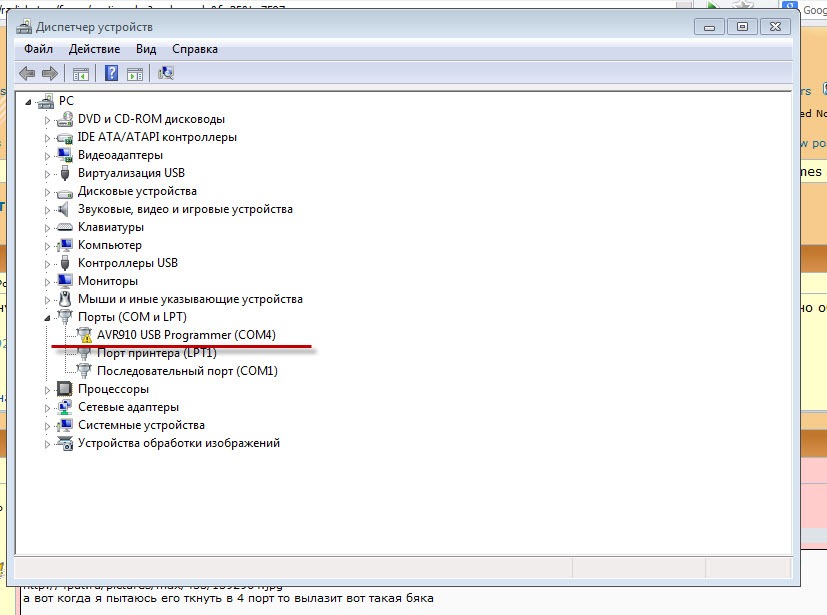Open the Вид menu
The height and width of the screenshot is (615, 827).
point(146,49)
